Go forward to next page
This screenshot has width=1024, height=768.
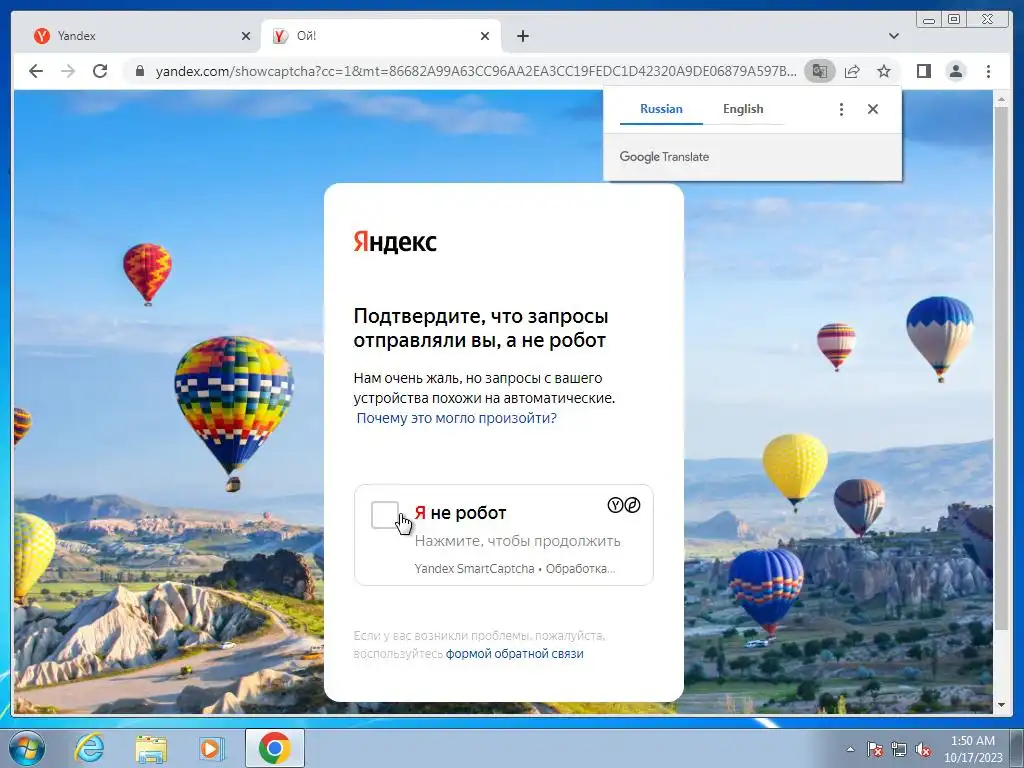(x=68, y=71)
